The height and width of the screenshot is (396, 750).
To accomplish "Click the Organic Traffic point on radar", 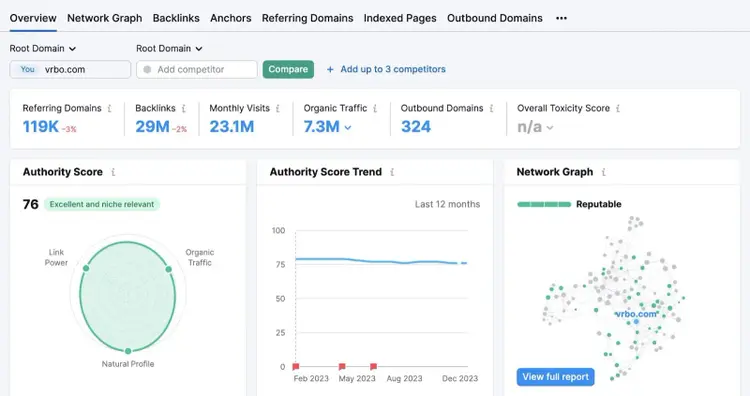I will click(x=168, y=269).
